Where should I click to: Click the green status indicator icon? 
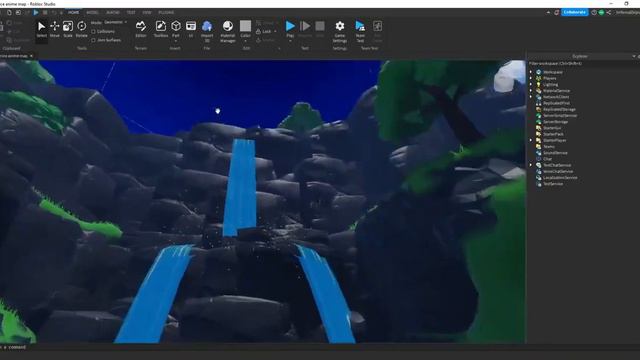(601, 12)
